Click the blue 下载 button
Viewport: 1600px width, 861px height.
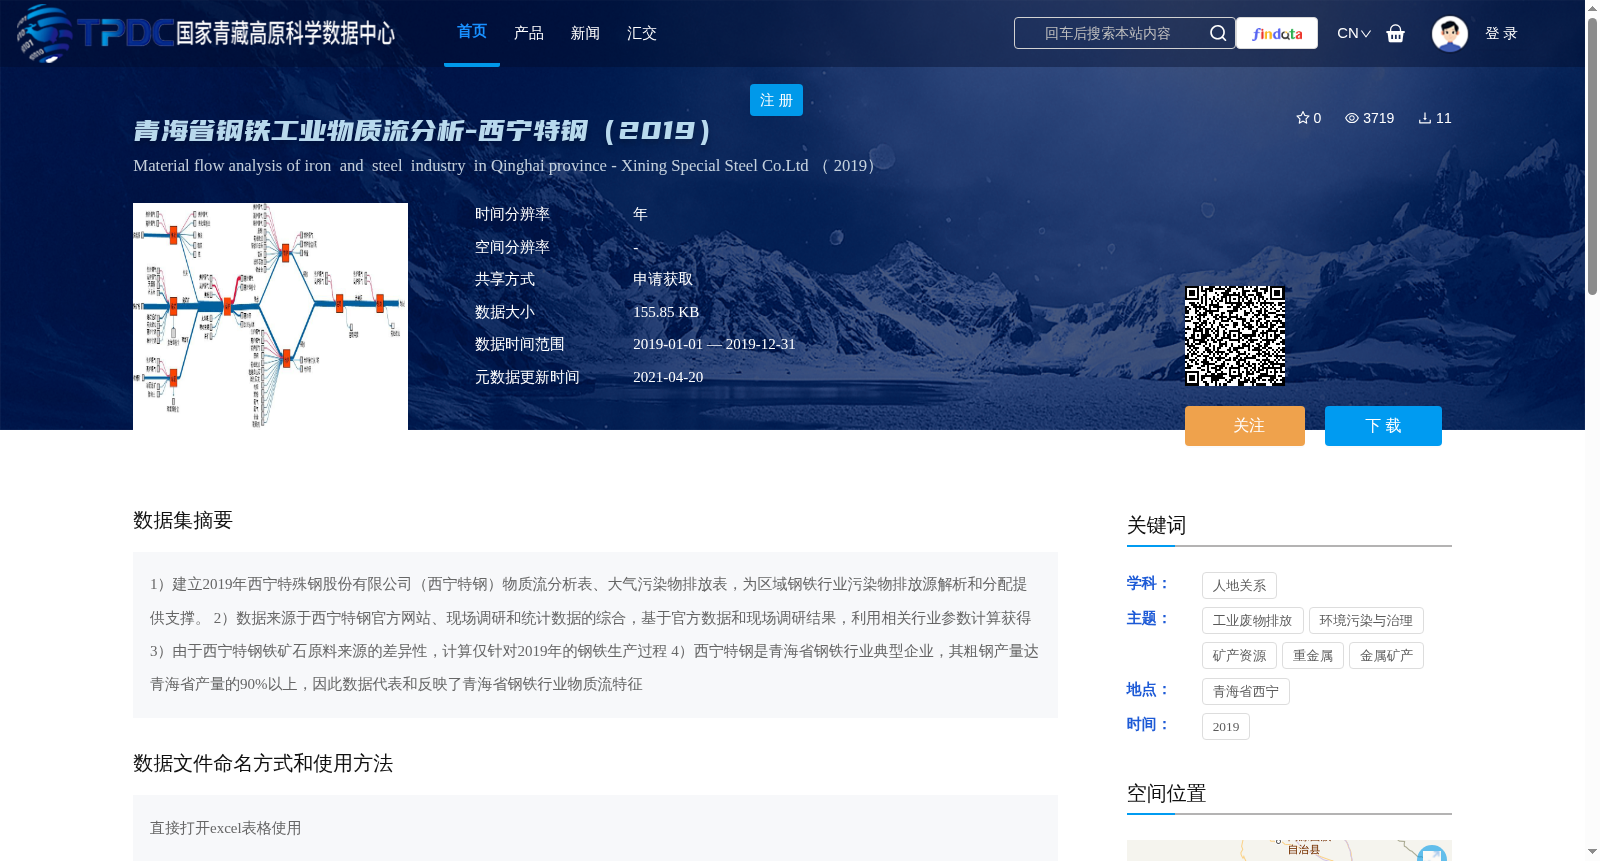1383,426
